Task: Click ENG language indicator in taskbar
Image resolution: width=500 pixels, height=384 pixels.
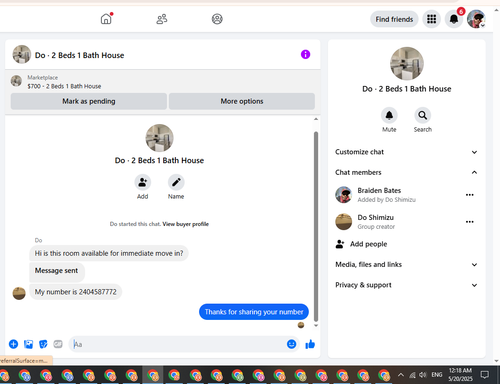Action: pyautogui.click(x=437, y=375)
